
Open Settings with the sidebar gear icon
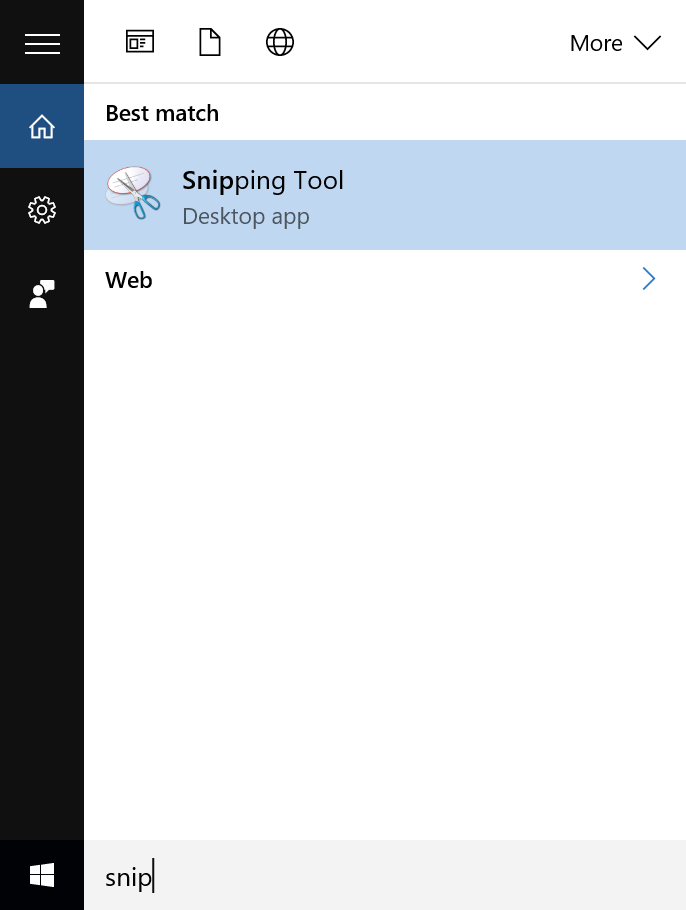[x=41, y=210]
